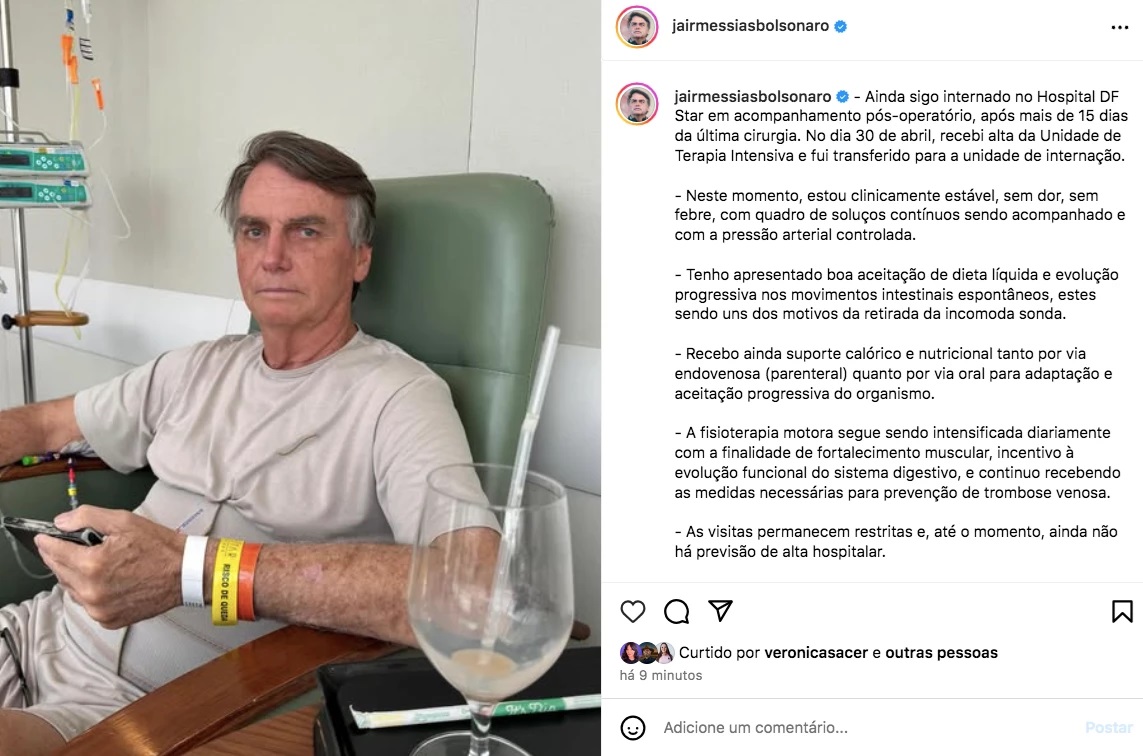Image resolution: width=1143 pixels, height=756 pixels.
Task: View outras pessoas who liked the post
Action: point(941,652)
